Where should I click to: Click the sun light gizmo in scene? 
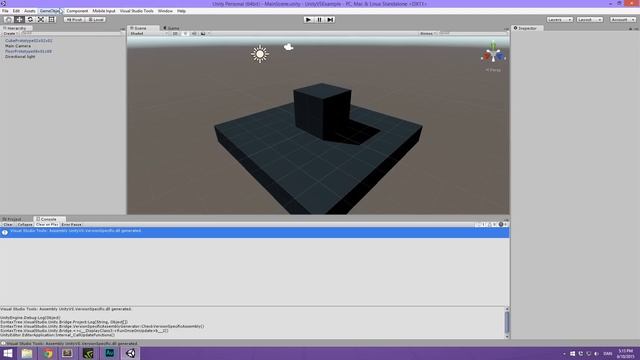260,54
